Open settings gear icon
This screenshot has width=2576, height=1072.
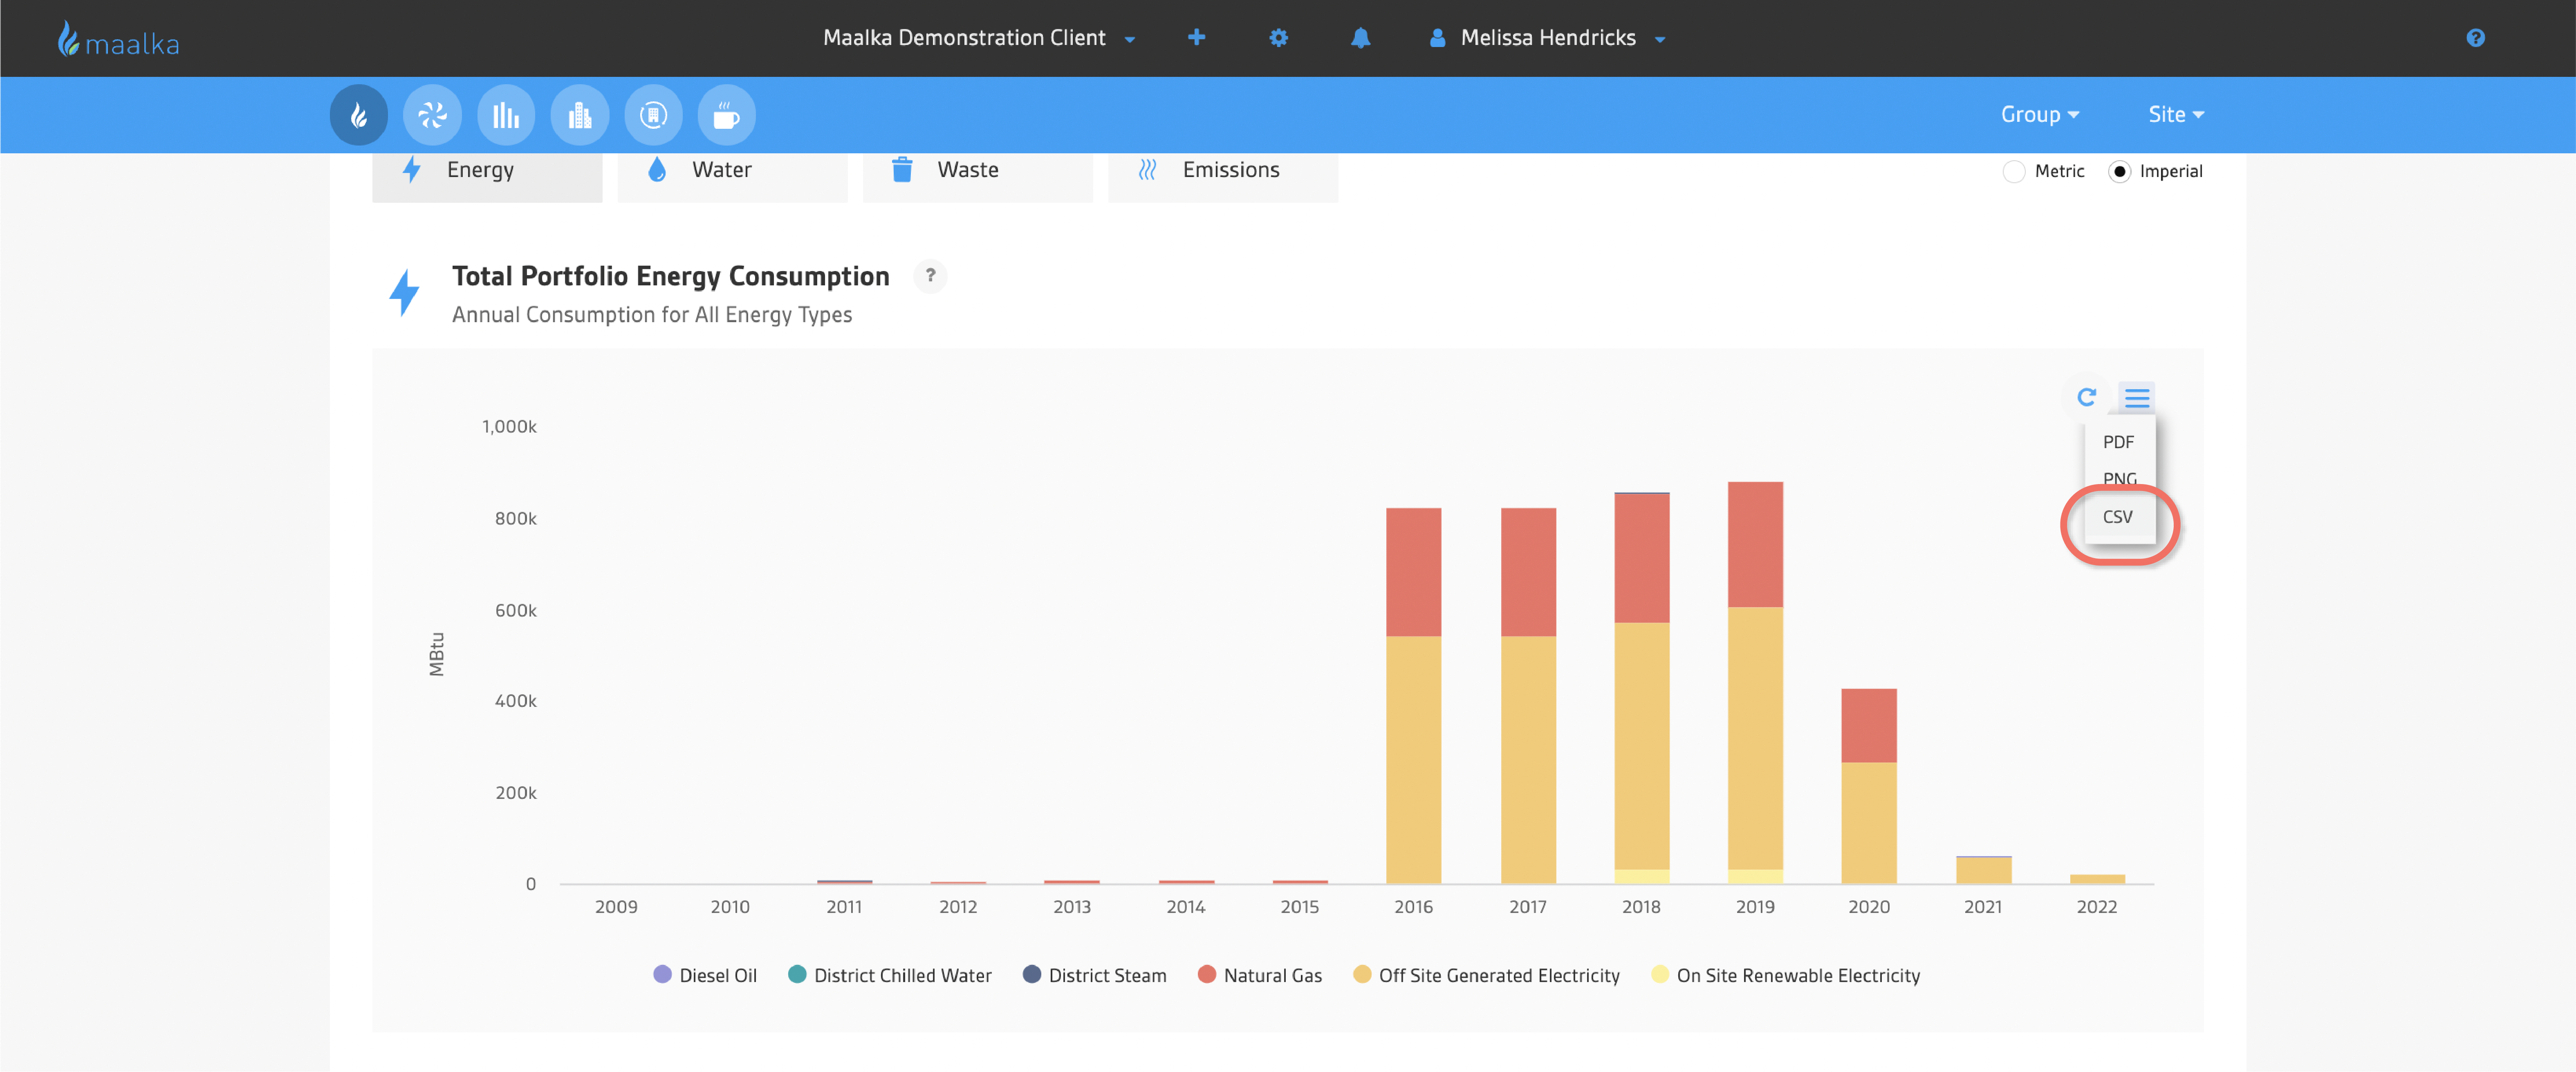point(1278,38)
